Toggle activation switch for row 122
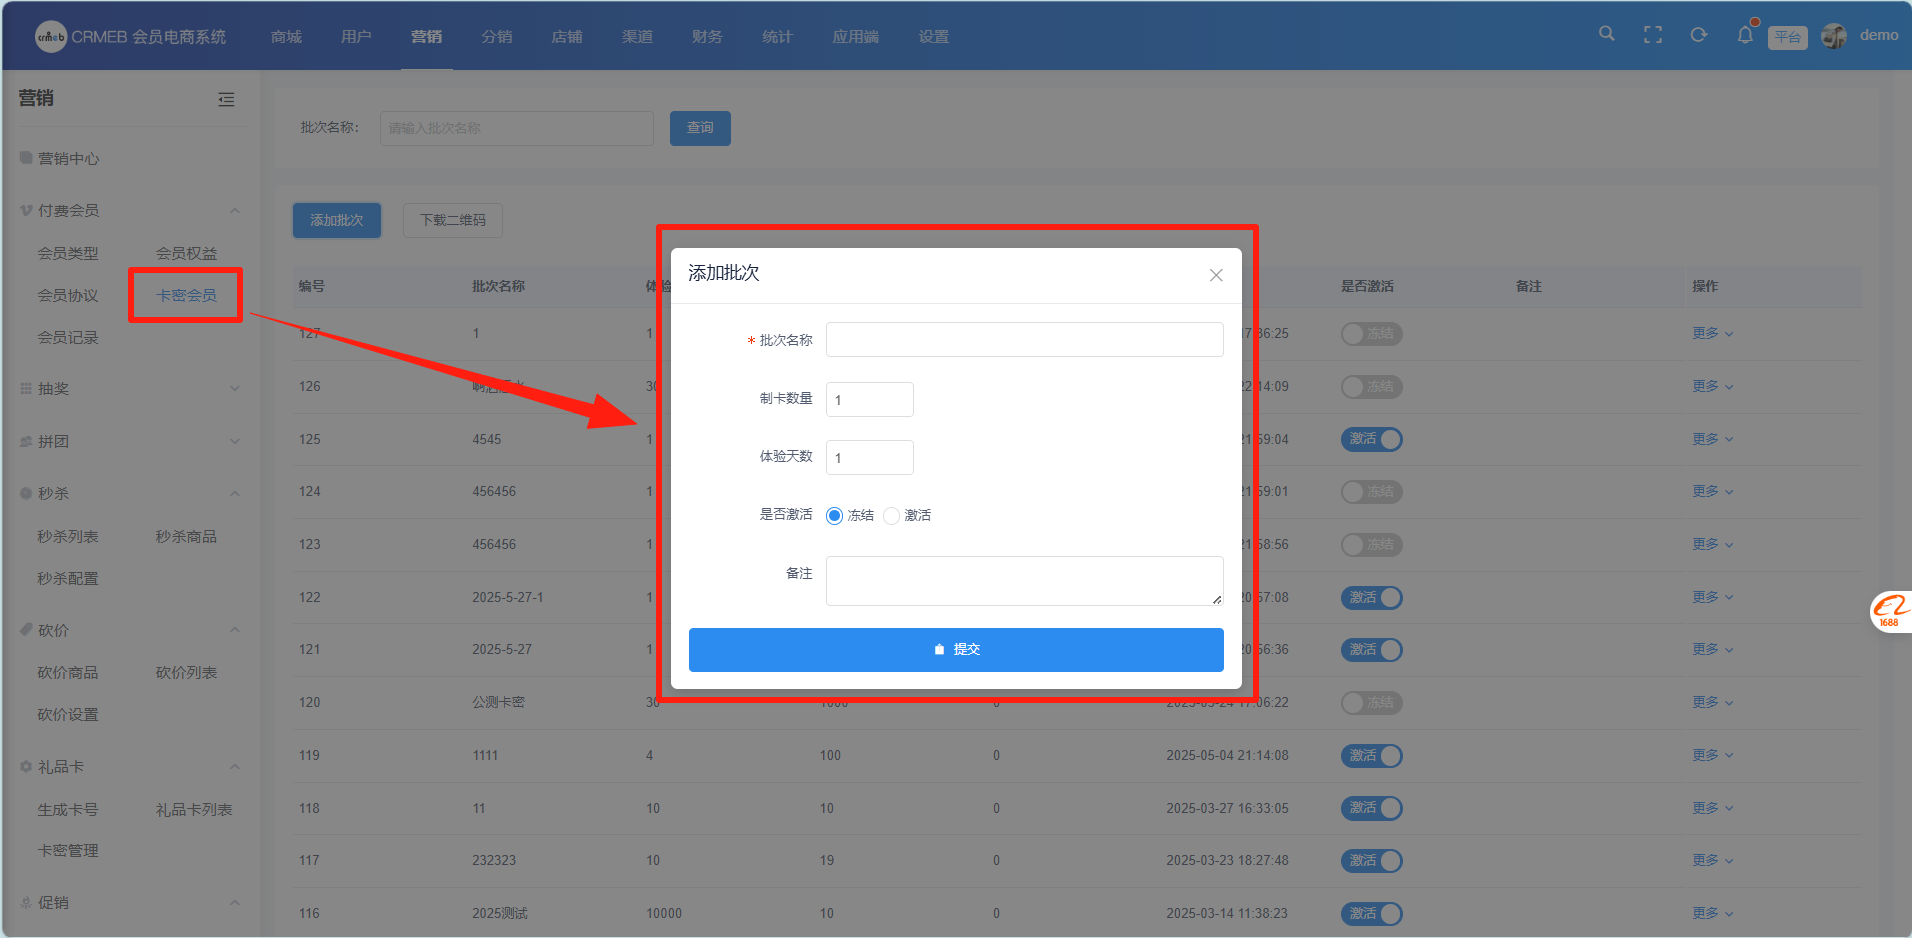1912x938 pixels. click(1371, 598)
